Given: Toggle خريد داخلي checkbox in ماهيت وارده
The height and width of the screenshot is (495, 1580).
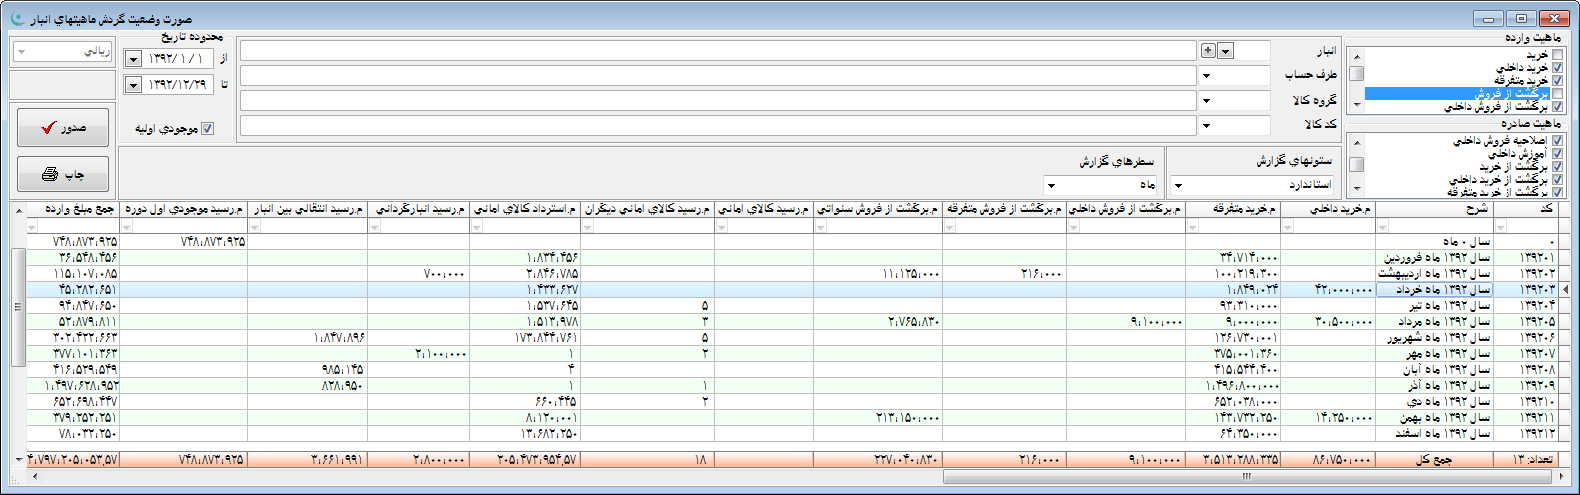Looking at the screenshot, I should pos(1557,67).
